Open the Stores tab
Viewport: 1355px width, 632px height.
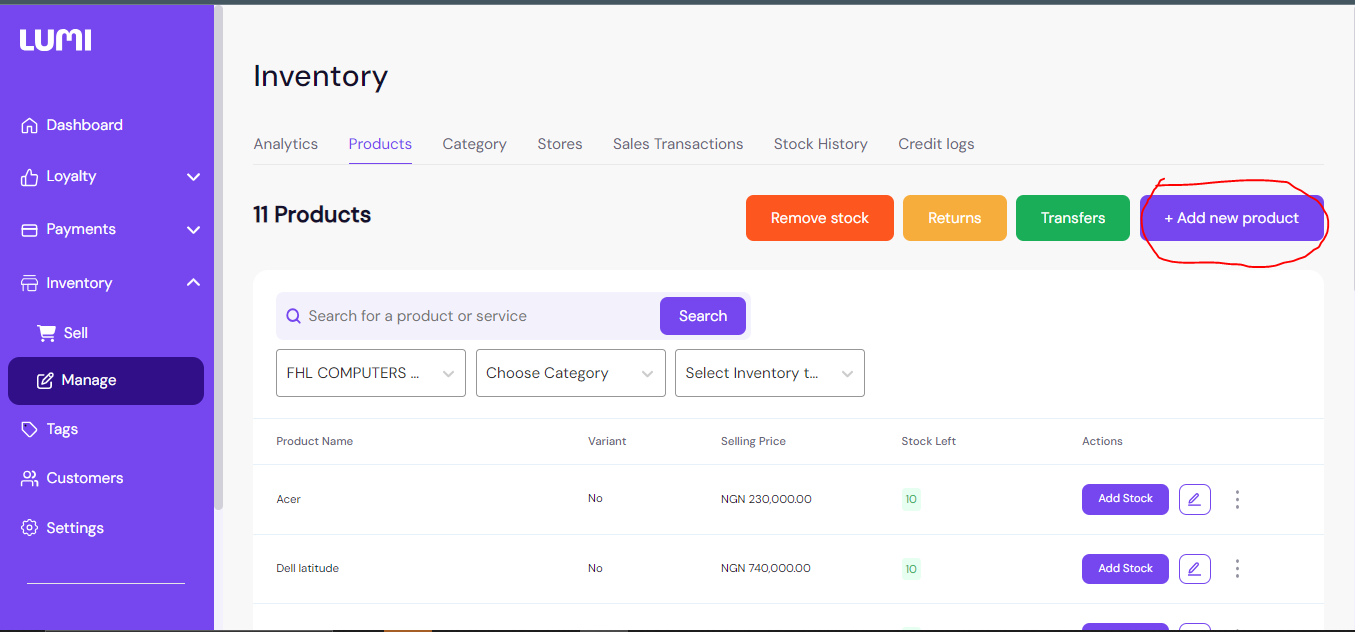tap(560, 144)
